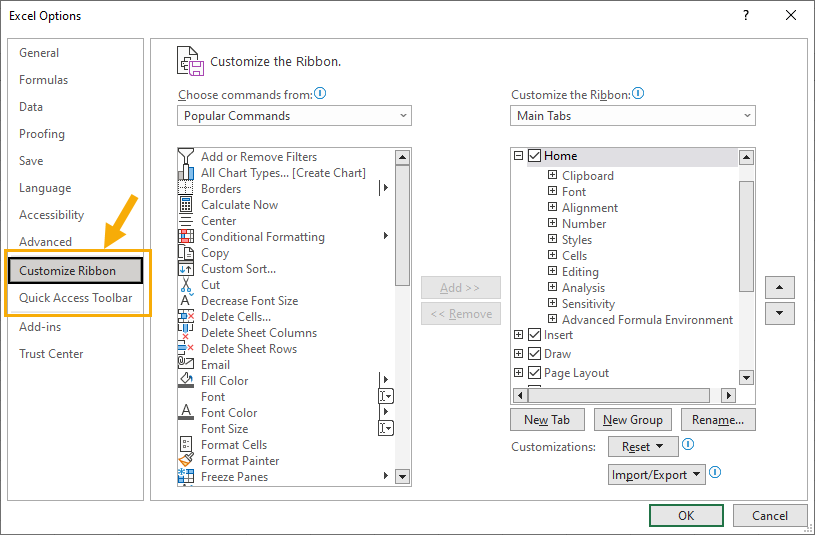The height and width of the screenshot is (535, 815).
Task: Uncheck the Home tab checkbox
Action: coord(534,155)
